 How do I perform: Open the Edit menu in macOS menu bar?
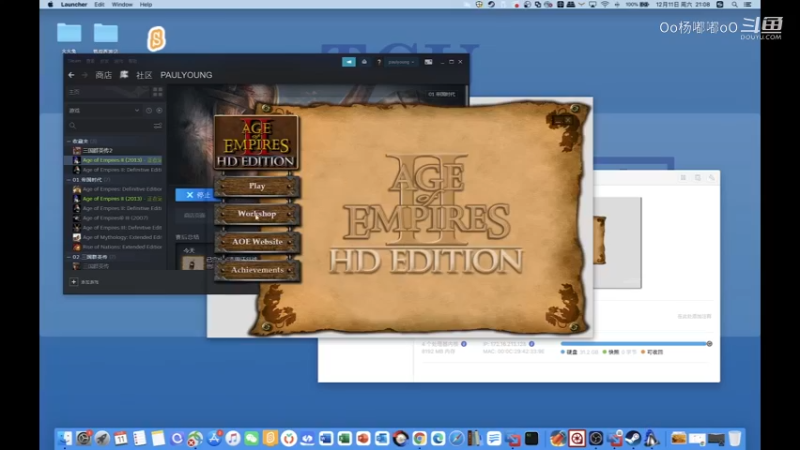(x=99, y=5)
